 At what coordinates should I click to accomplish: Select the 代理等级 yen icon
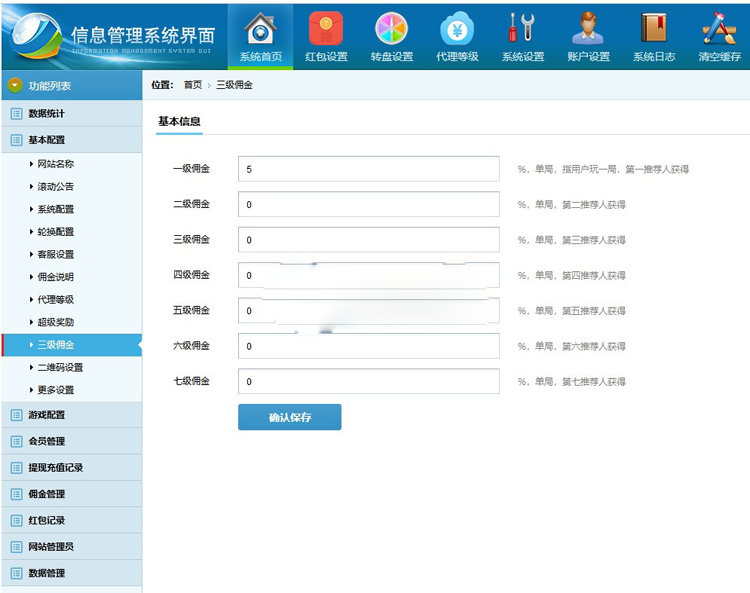457,29
